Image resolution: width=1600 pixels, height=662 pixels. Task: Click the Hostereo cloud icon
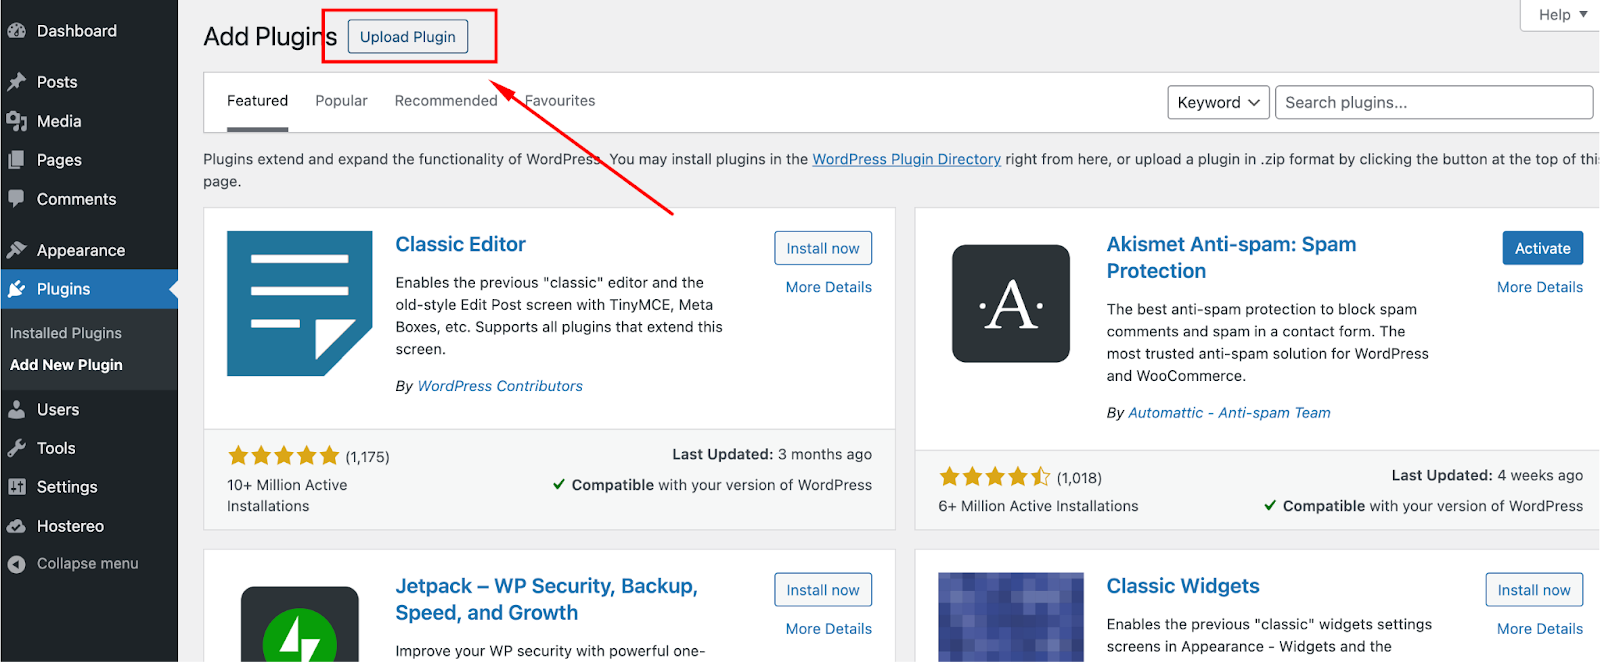(x=17, y=526)
